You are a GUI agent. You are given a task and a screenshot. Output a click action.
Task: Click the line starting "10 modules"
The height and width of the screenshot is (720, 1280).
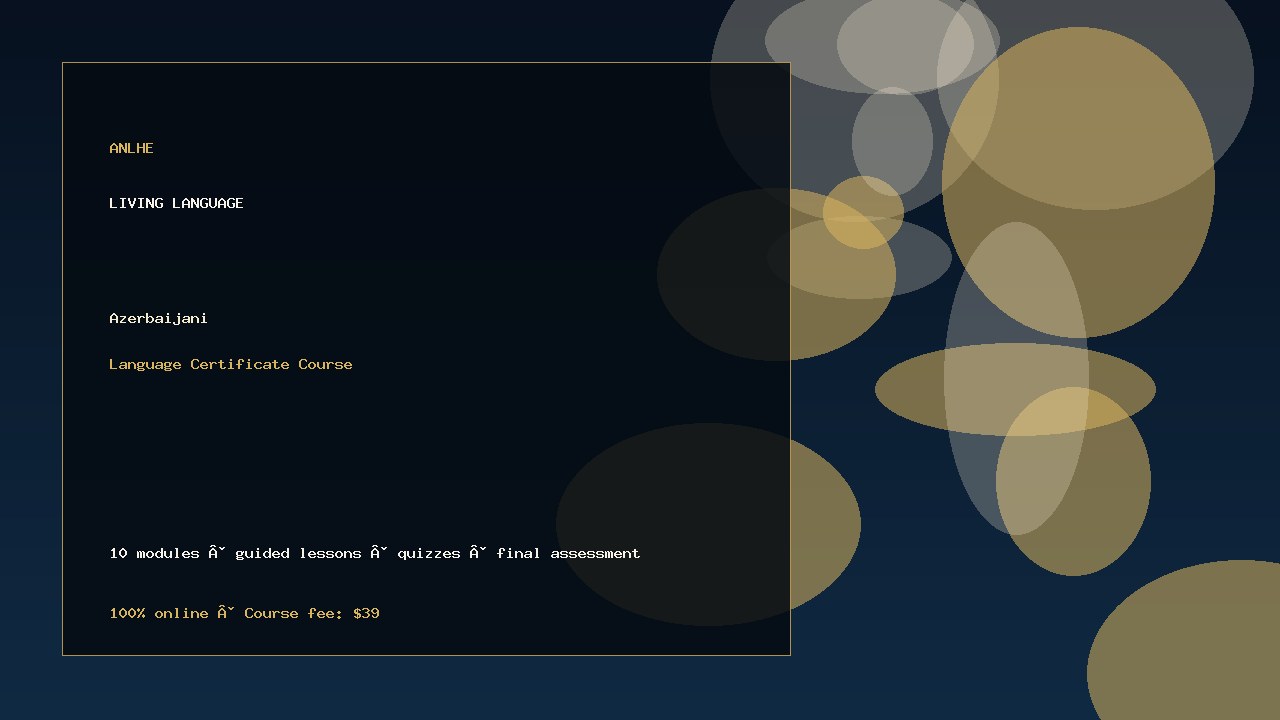point(375,553)
